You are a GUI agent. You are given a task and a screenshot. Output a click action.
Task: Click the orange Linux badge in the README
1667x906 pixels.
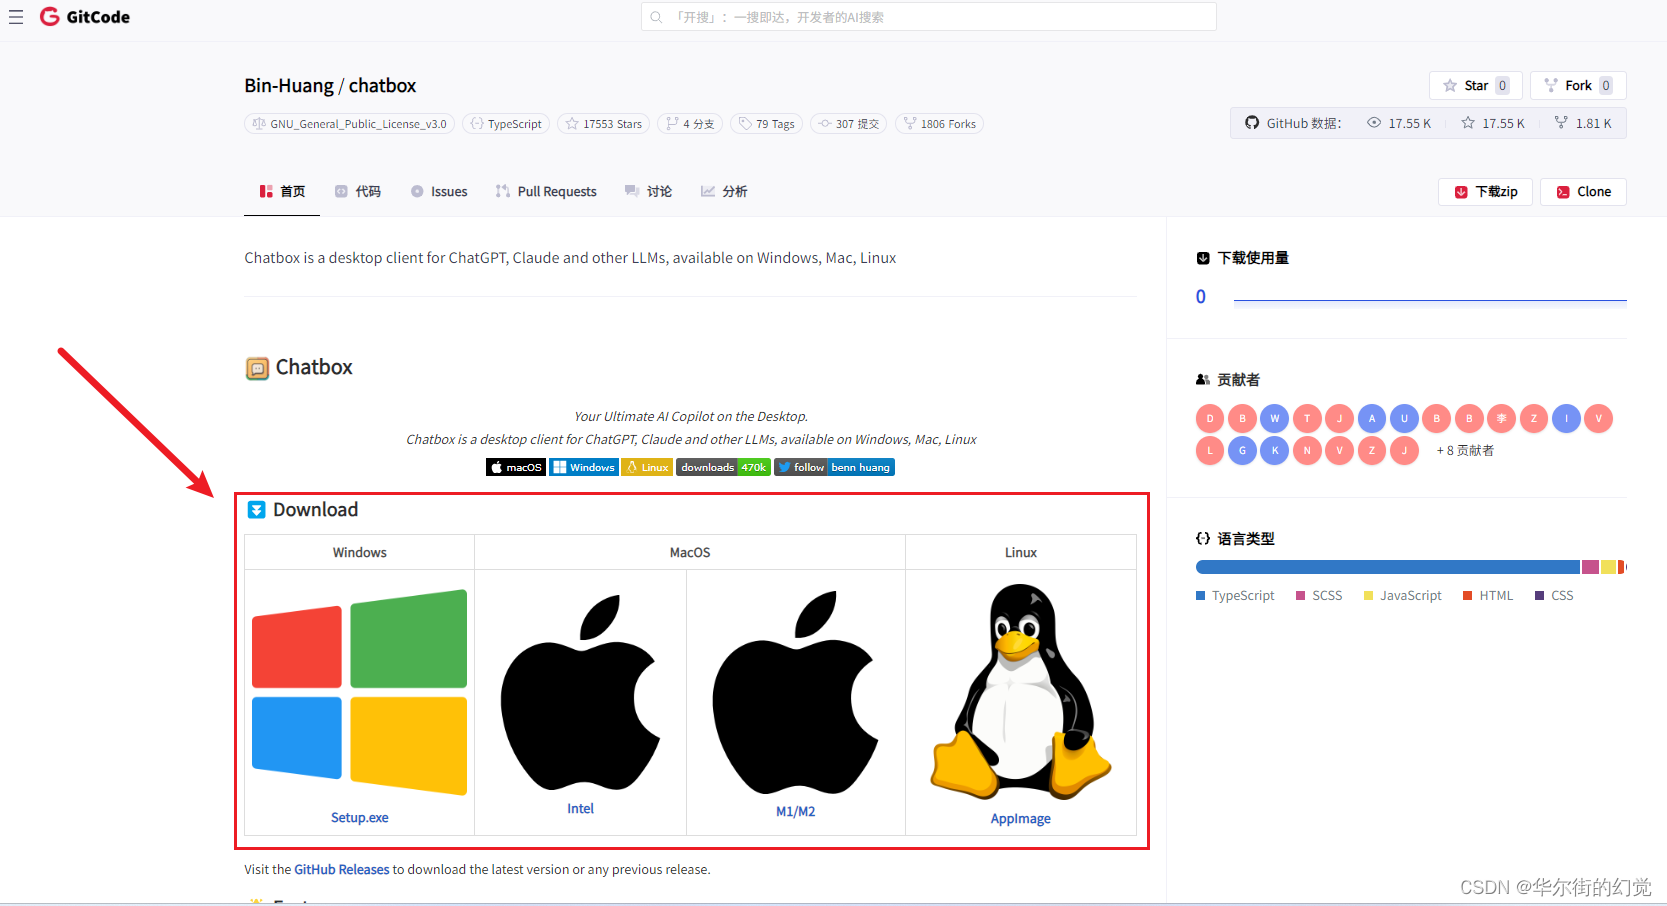[647, 467]
